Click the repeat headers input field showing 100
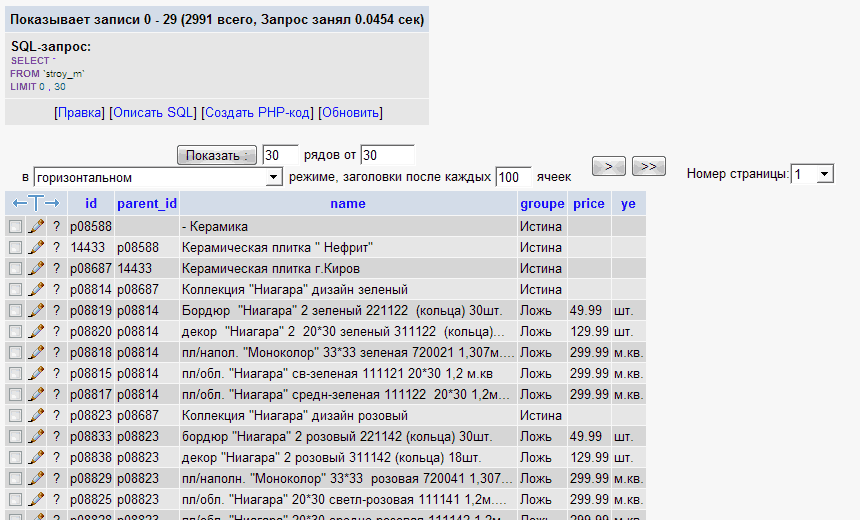The width and height of the screenshot is (860, 520). tap(513, 177)
